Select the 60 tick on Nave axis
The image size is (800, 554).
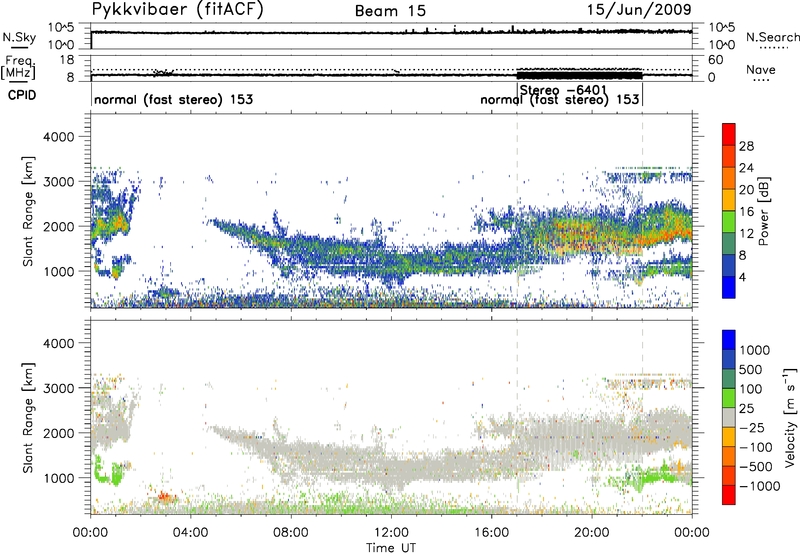pyautogui.click(x=715, y=60)
